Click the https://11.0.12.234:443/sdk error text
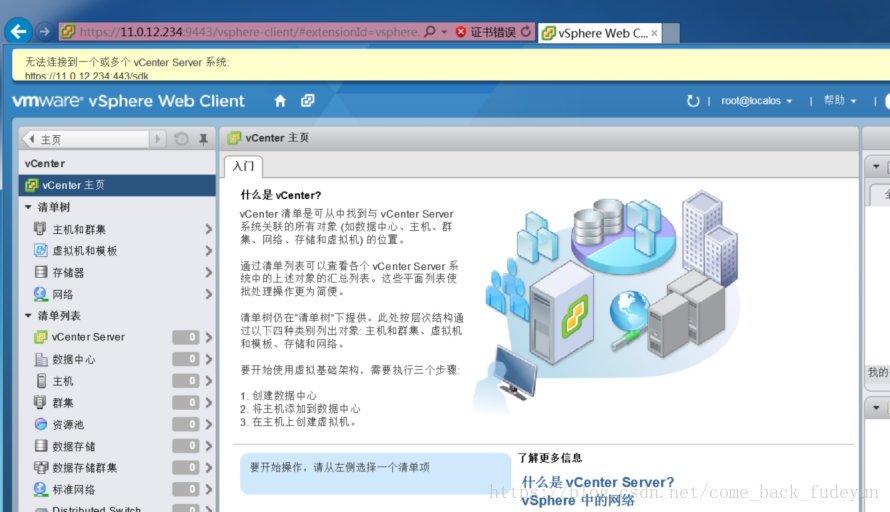This screenshot has height=512, width=890. 87,76
